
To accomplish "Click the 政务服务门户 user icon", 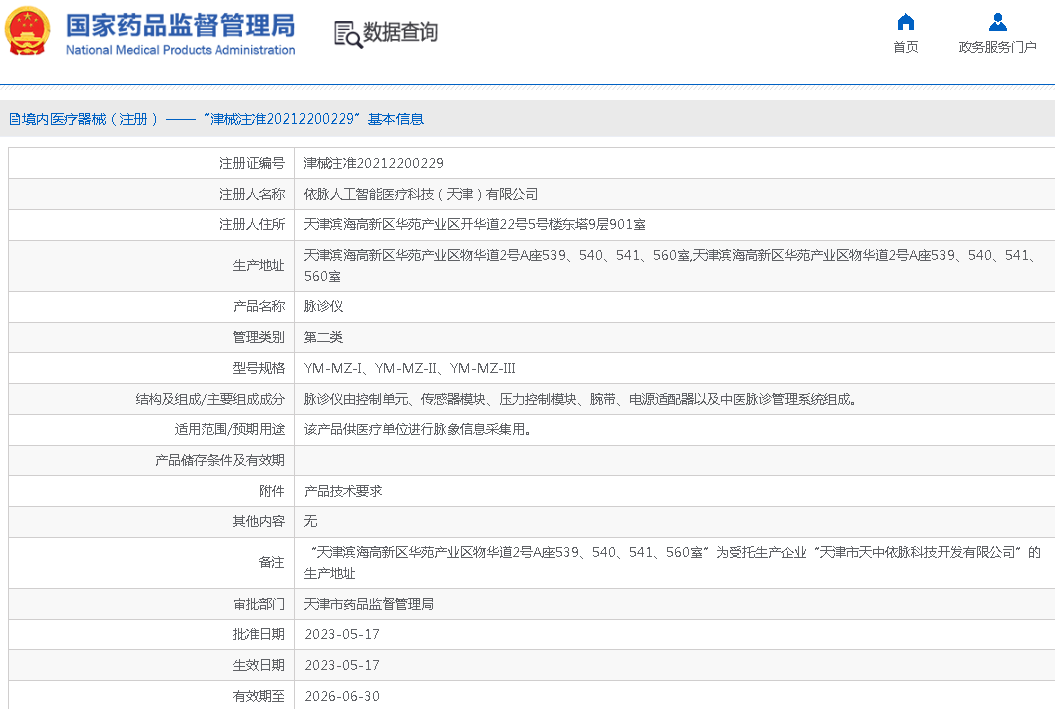I will pos(997,22).
